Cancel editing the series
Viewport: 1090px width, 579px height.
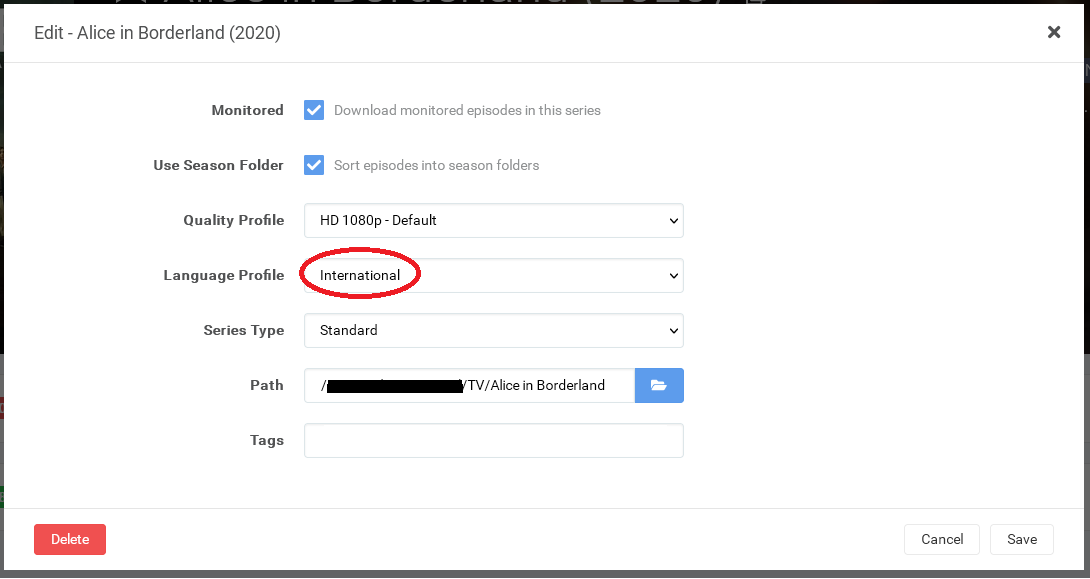941,539
